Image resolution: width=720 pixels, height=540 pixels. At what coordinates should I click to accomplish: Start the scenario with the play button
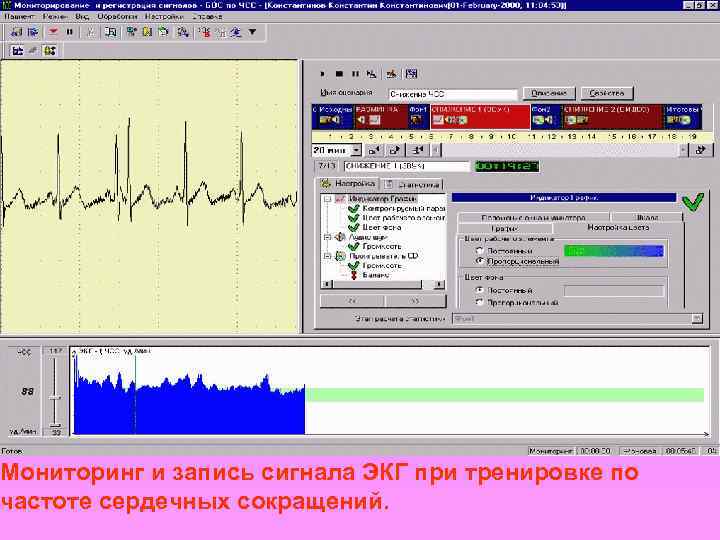(322, 73)
